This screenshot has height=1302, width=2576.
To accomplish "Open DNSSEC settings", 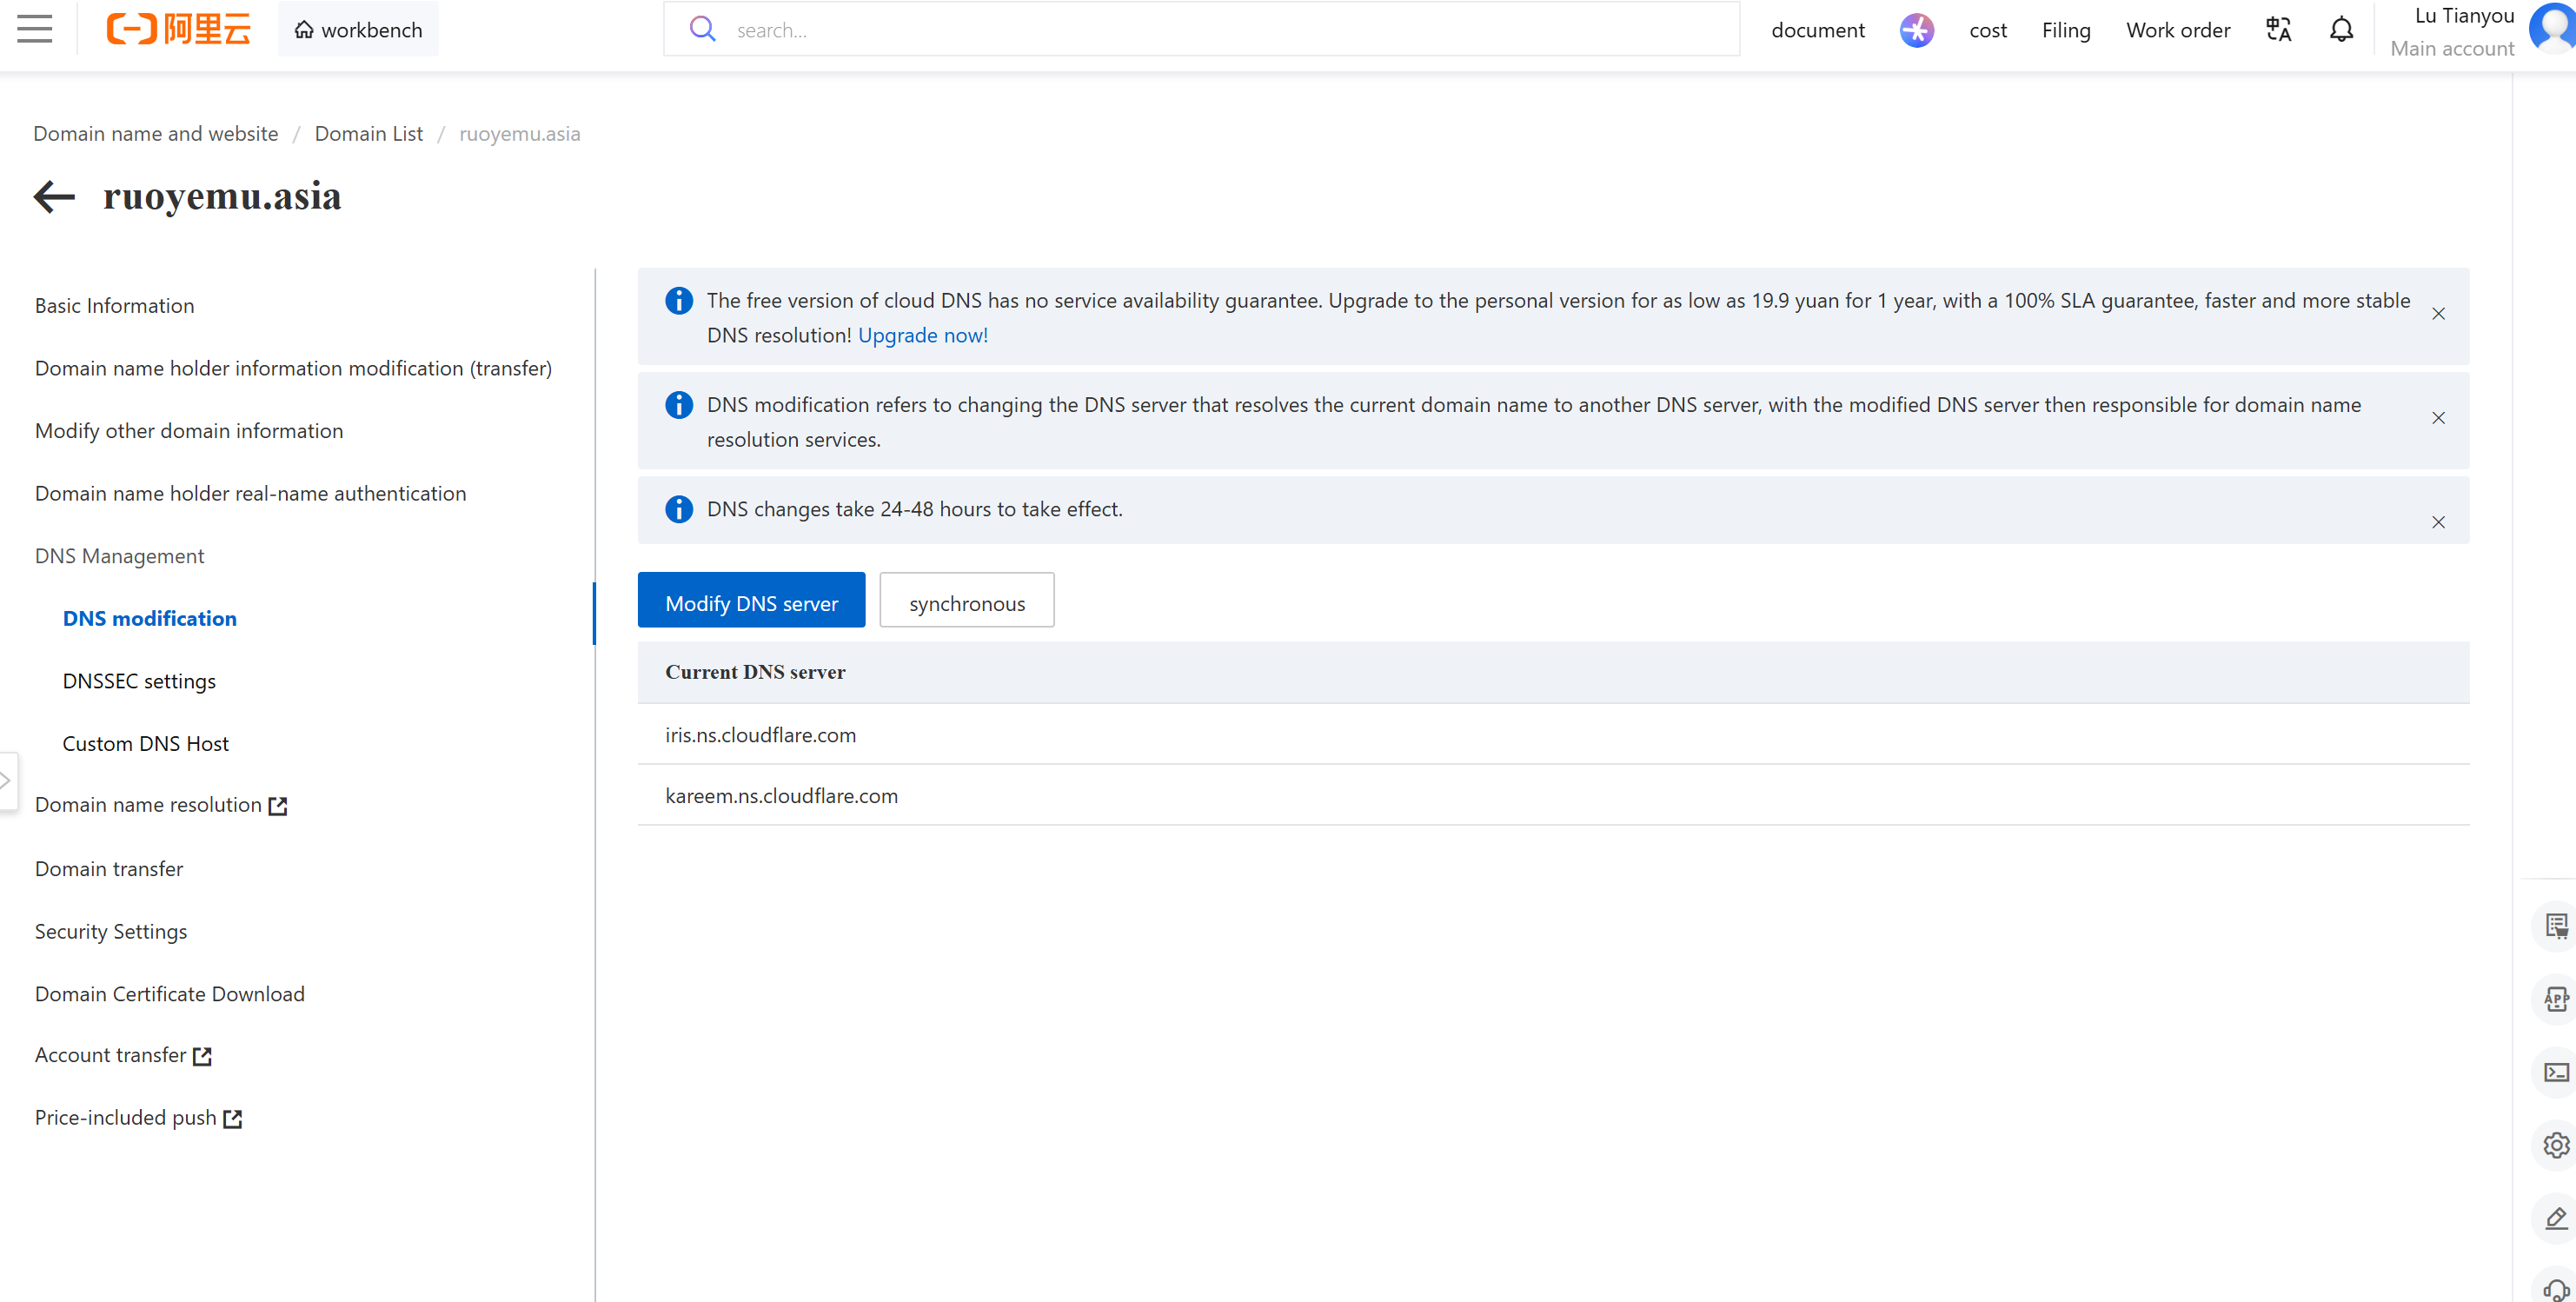I will point(139,681).
